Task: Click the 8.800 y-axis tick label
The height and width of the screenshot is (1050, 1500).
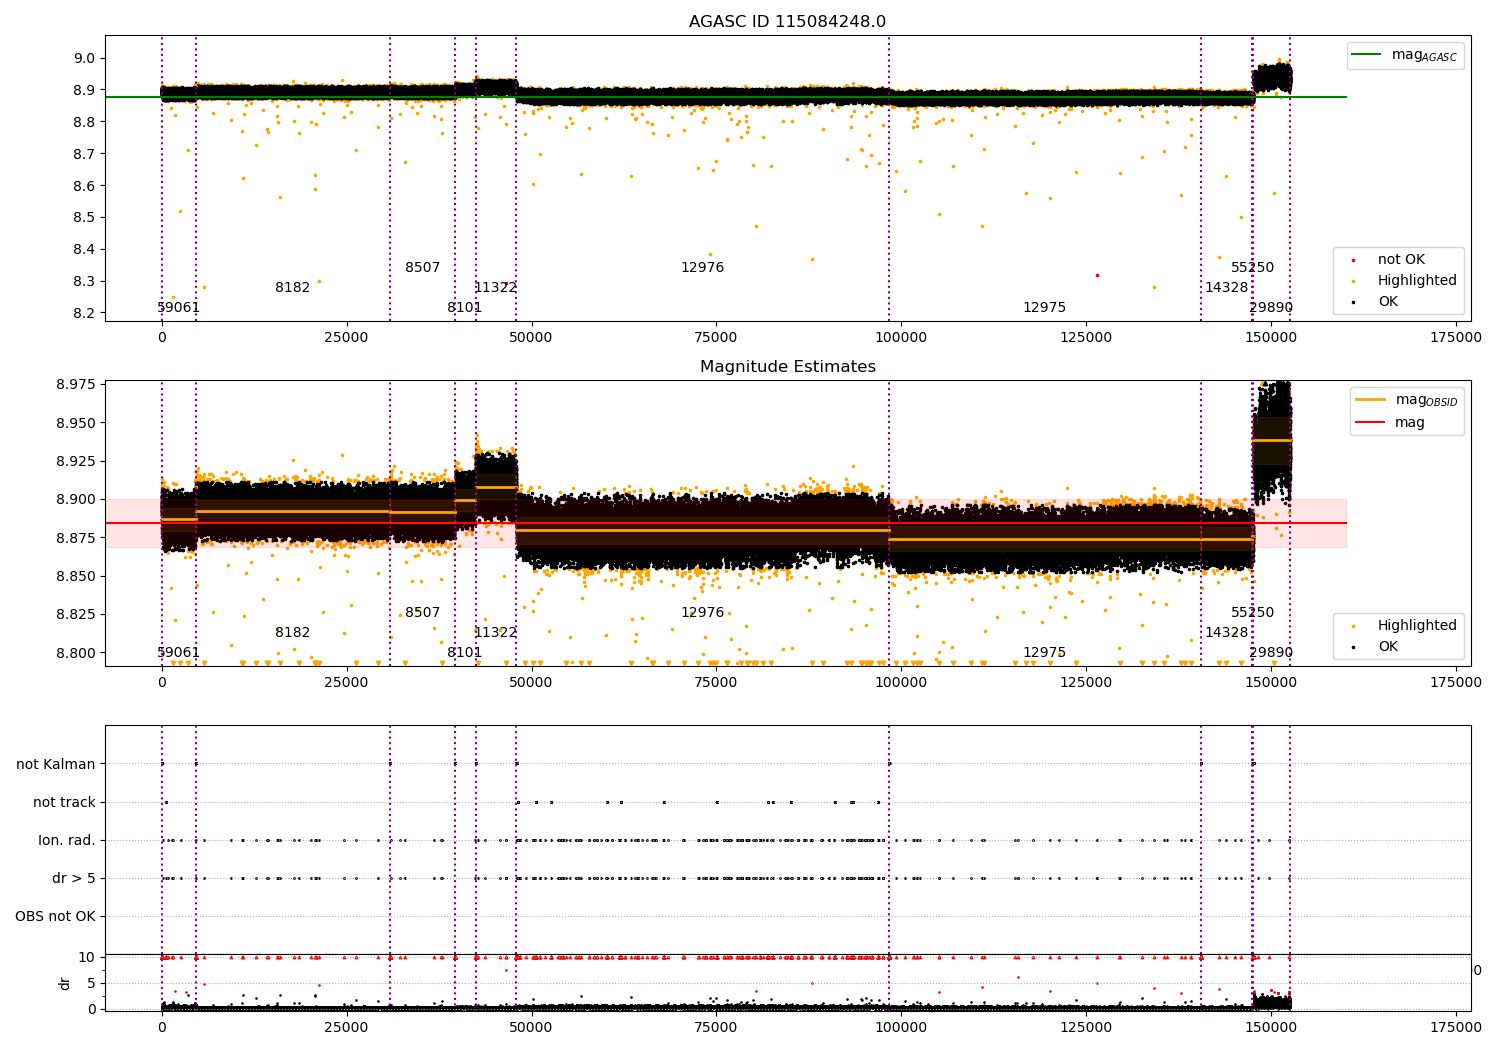Action: pyautogui.click(x=77, y=653)
